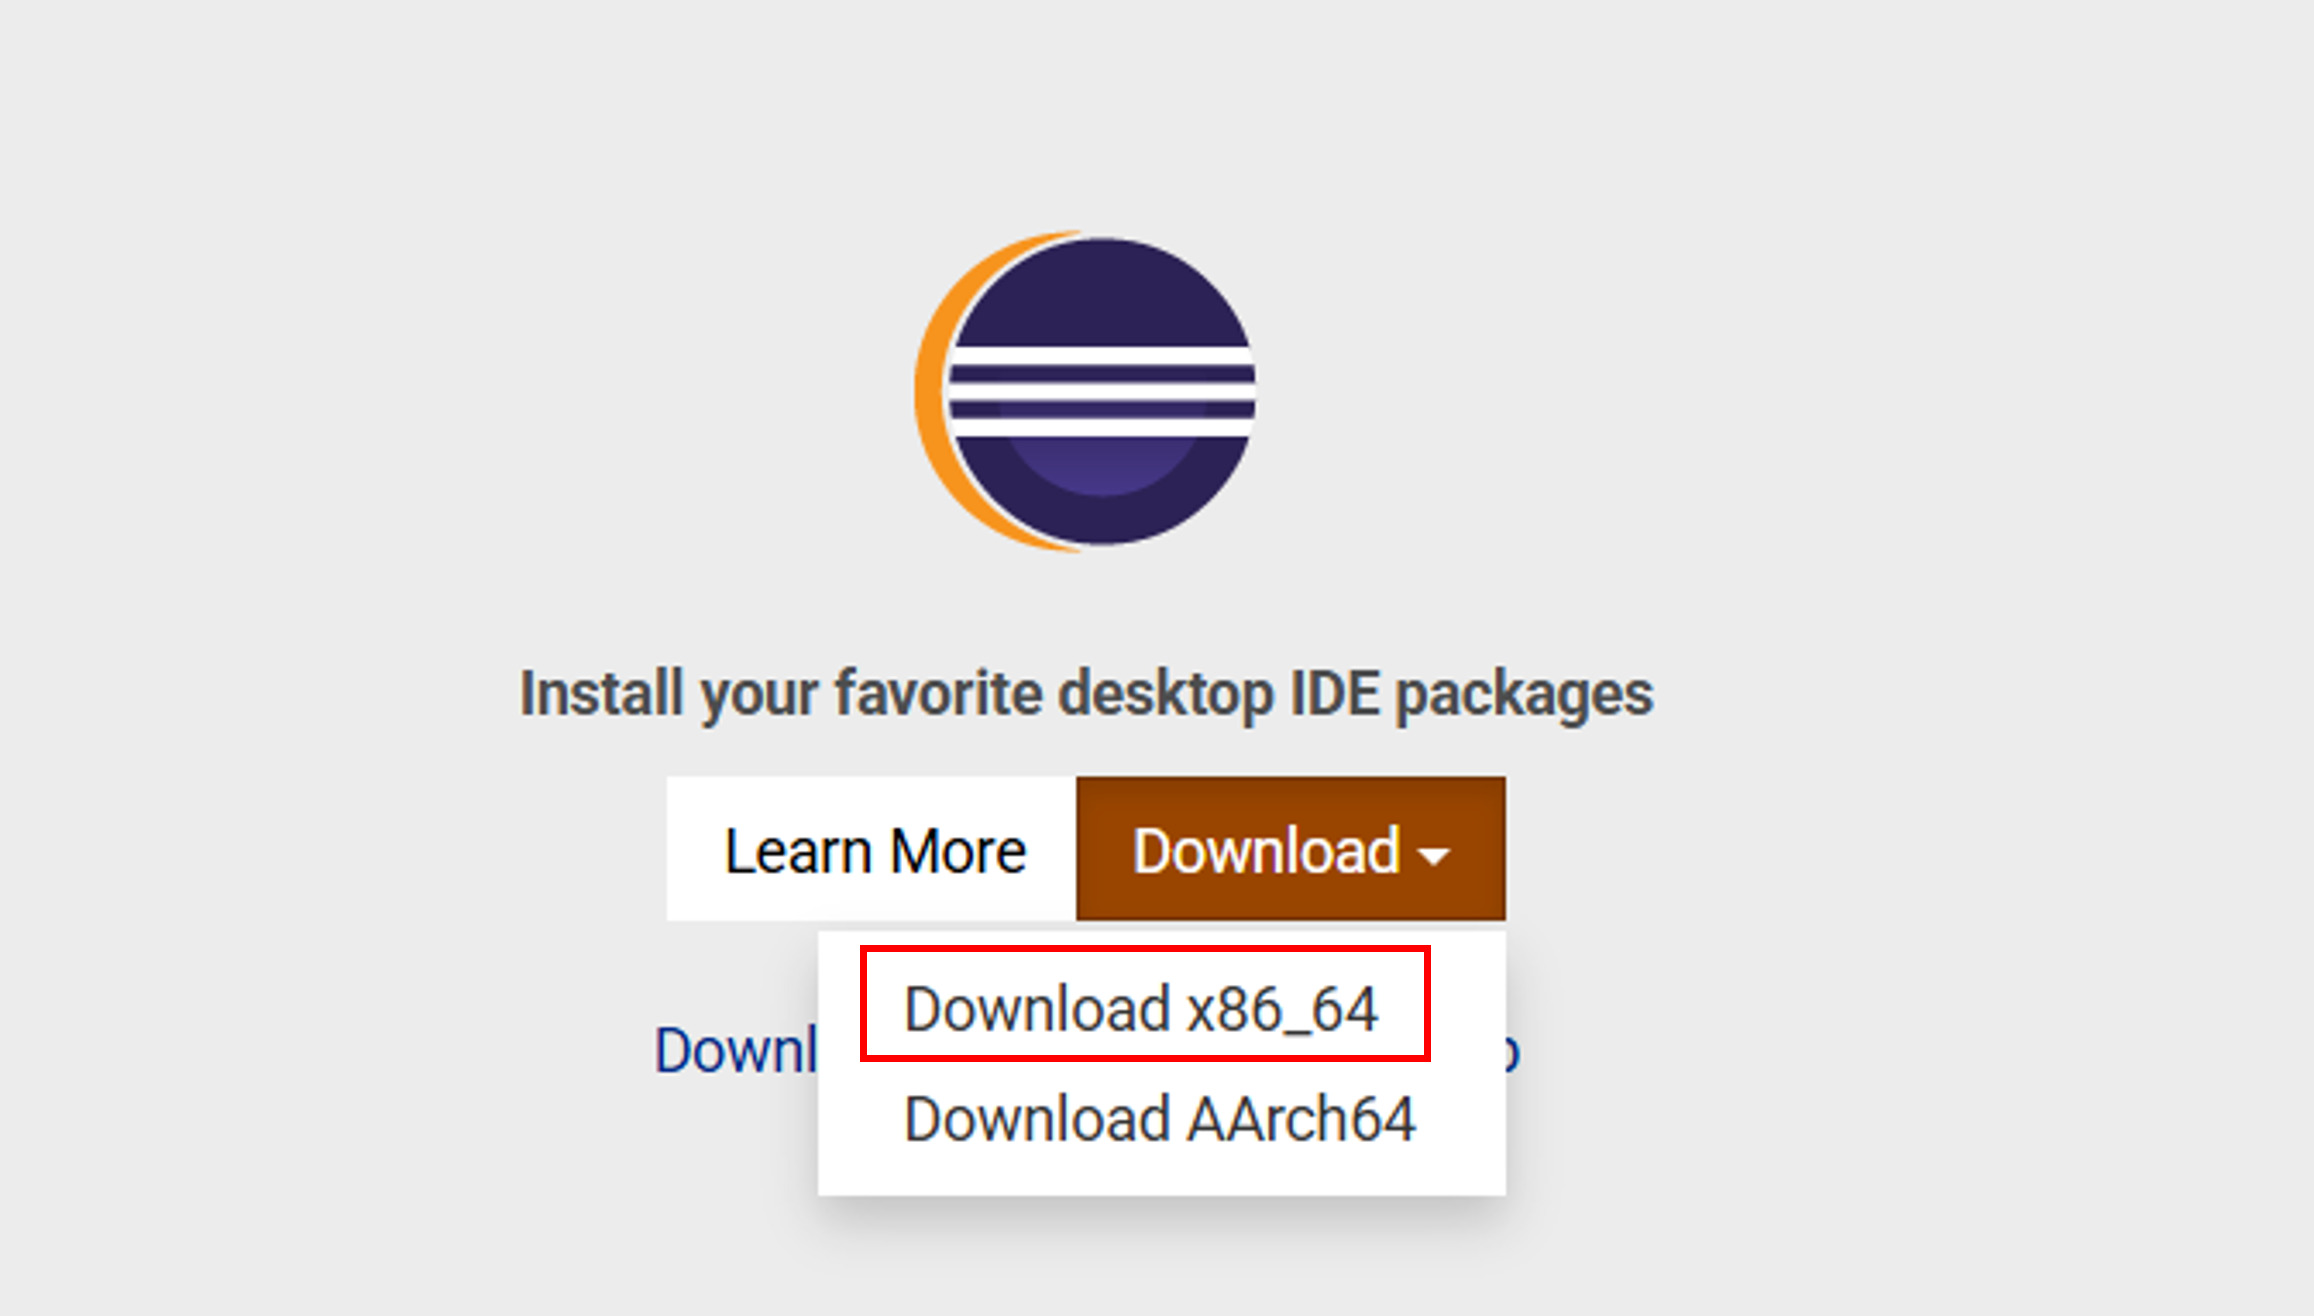Viewport: 2314px width, 1316px height.
Task: Open the Download dropdown button
Action: (x=1290, y=849)
